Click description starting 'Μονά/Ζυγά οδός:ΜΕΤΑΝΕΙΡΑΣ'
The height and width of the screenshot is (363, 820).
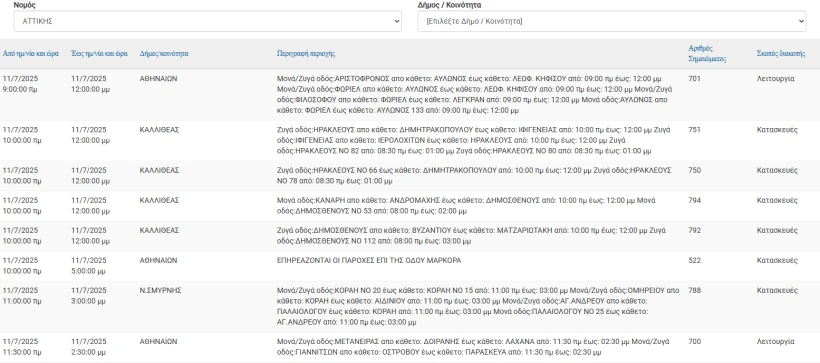point(474,347)
